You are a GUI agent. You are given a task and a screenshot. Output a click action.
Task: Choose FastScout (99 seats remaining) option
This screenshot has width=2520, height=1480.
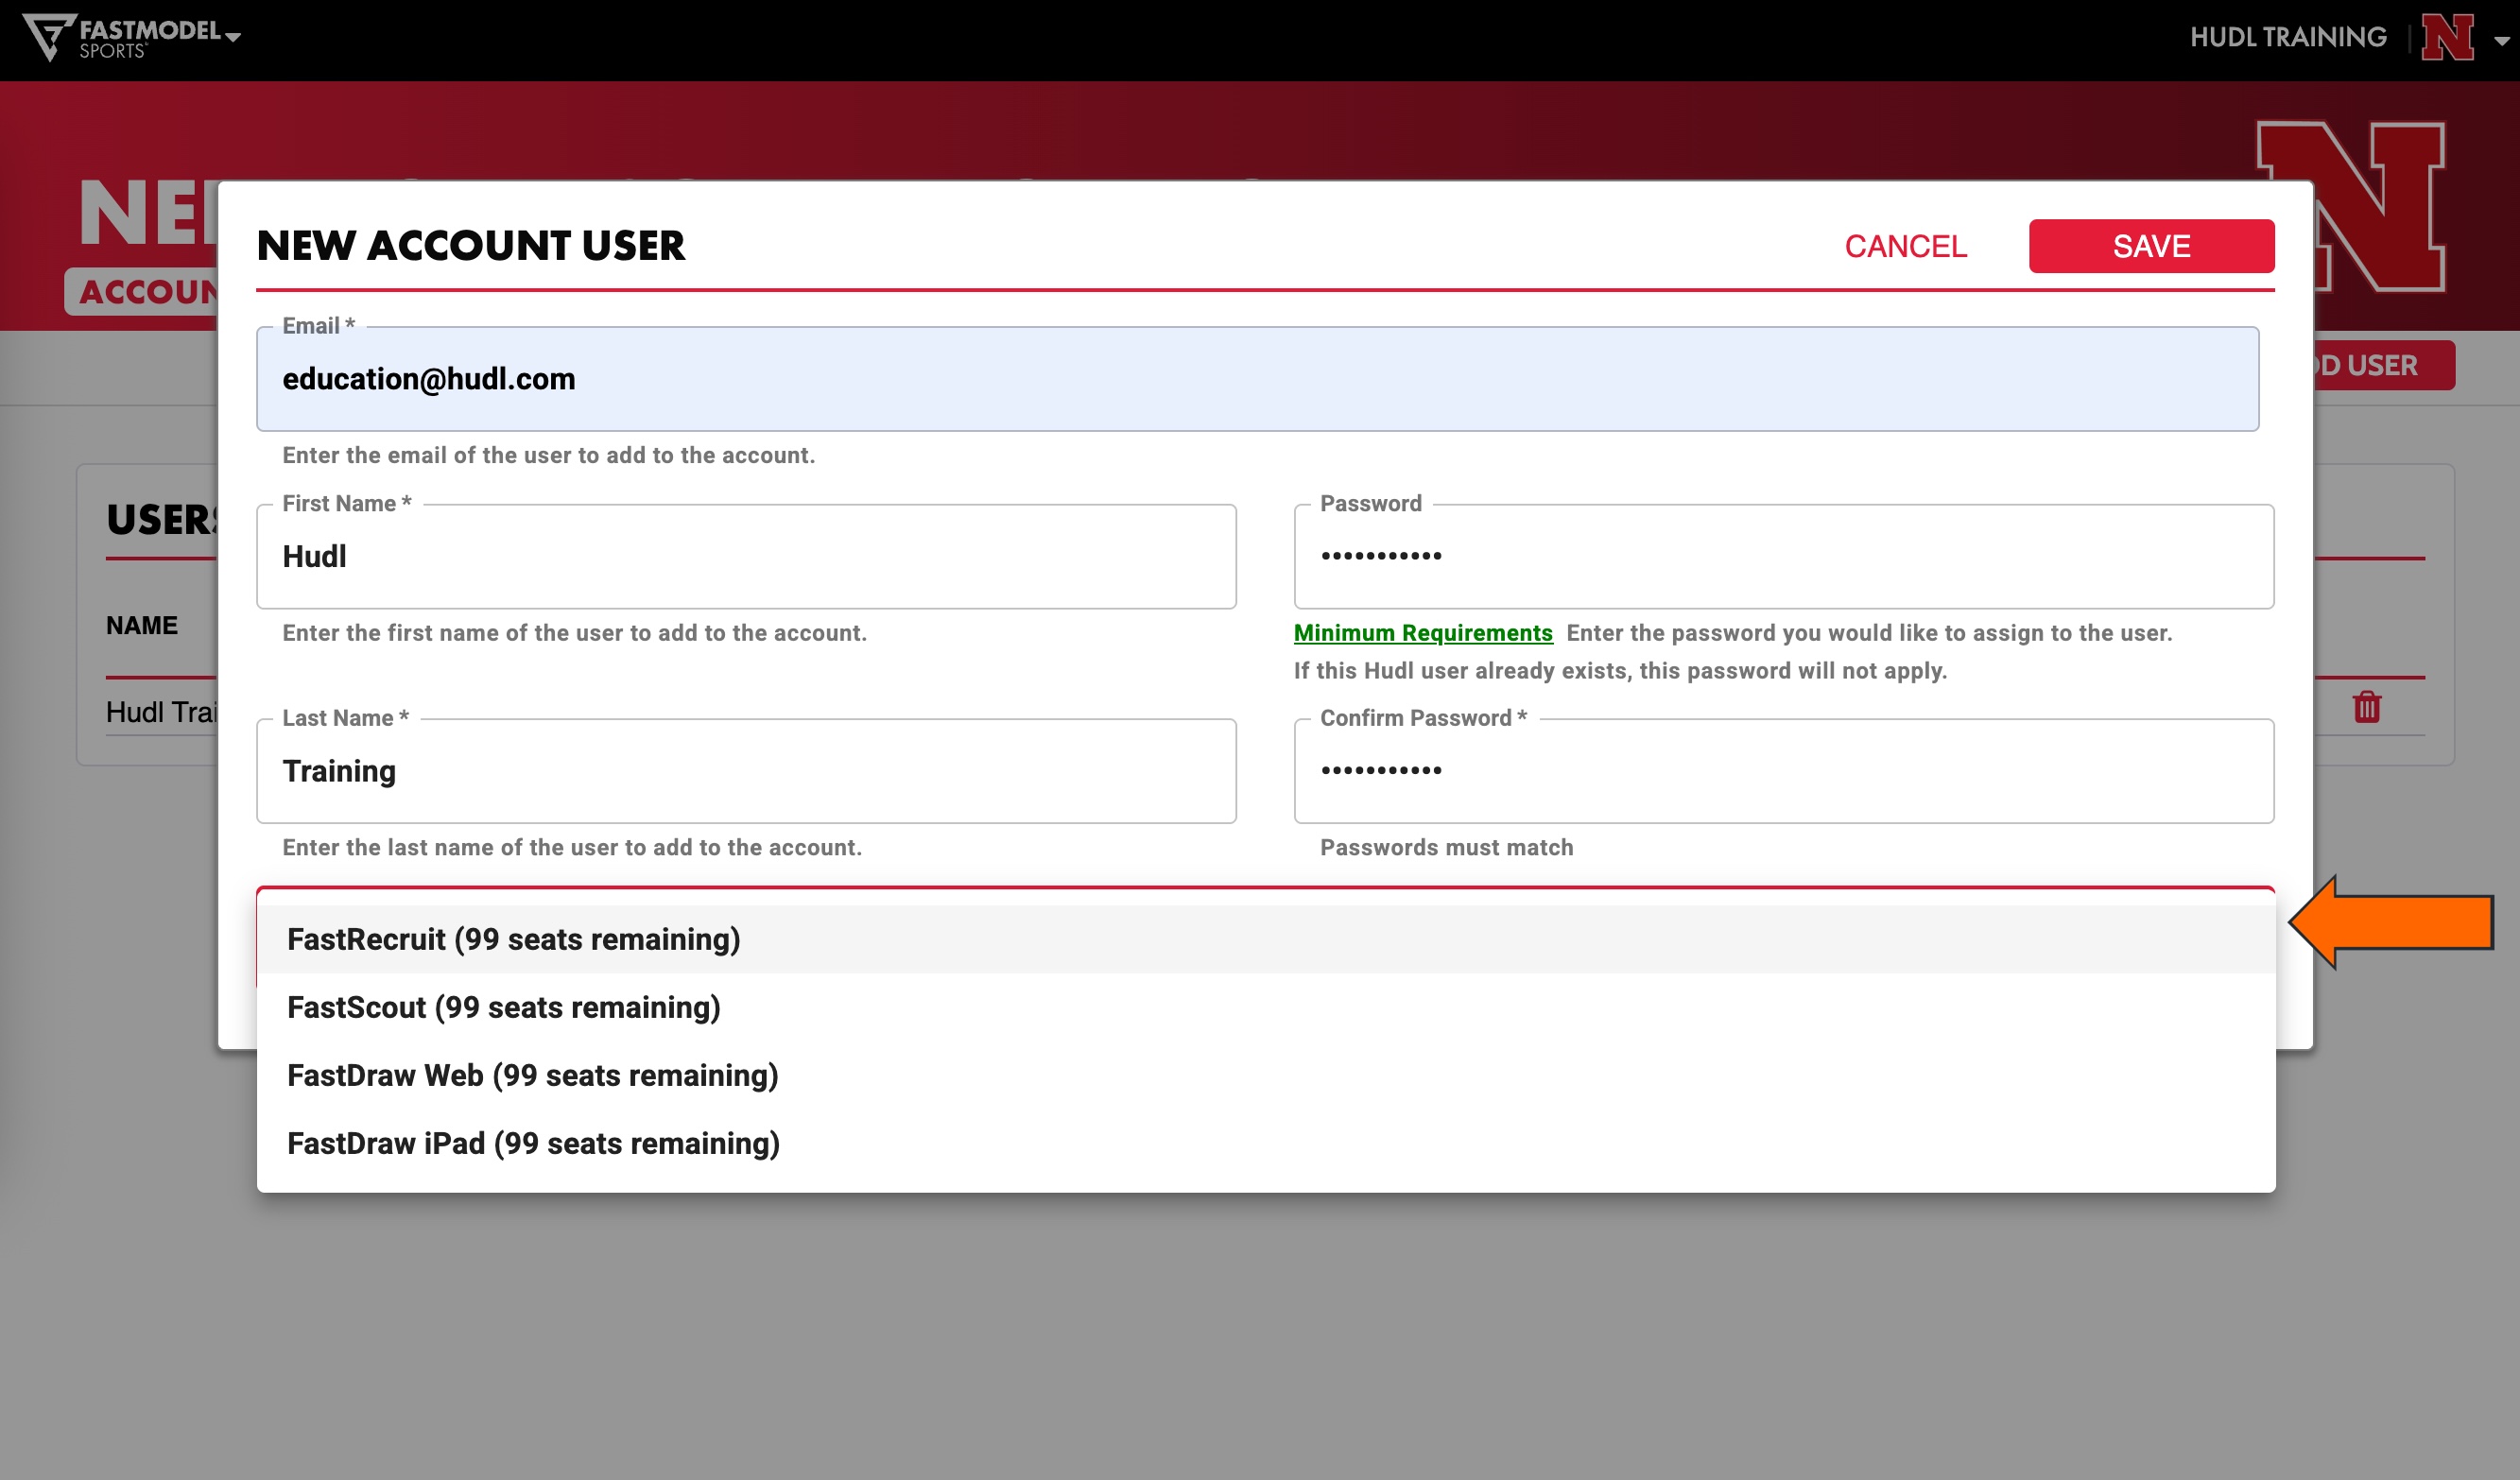(x=1266, y=1007)
